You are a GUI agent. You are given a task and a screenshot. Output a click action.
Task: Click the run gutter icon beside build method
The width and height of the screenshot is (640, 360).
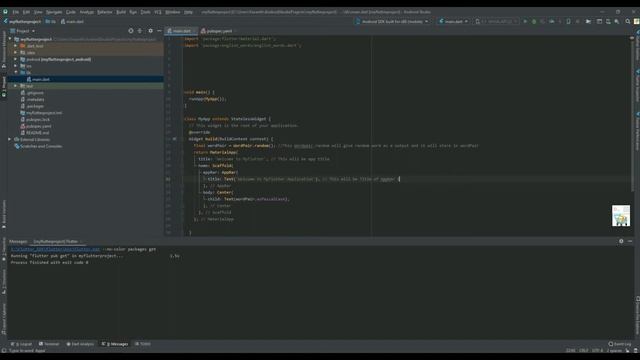coord(174,139)
